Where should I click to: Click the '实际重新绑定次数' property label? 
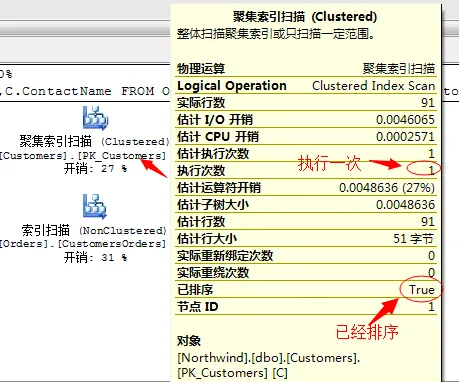225,256
